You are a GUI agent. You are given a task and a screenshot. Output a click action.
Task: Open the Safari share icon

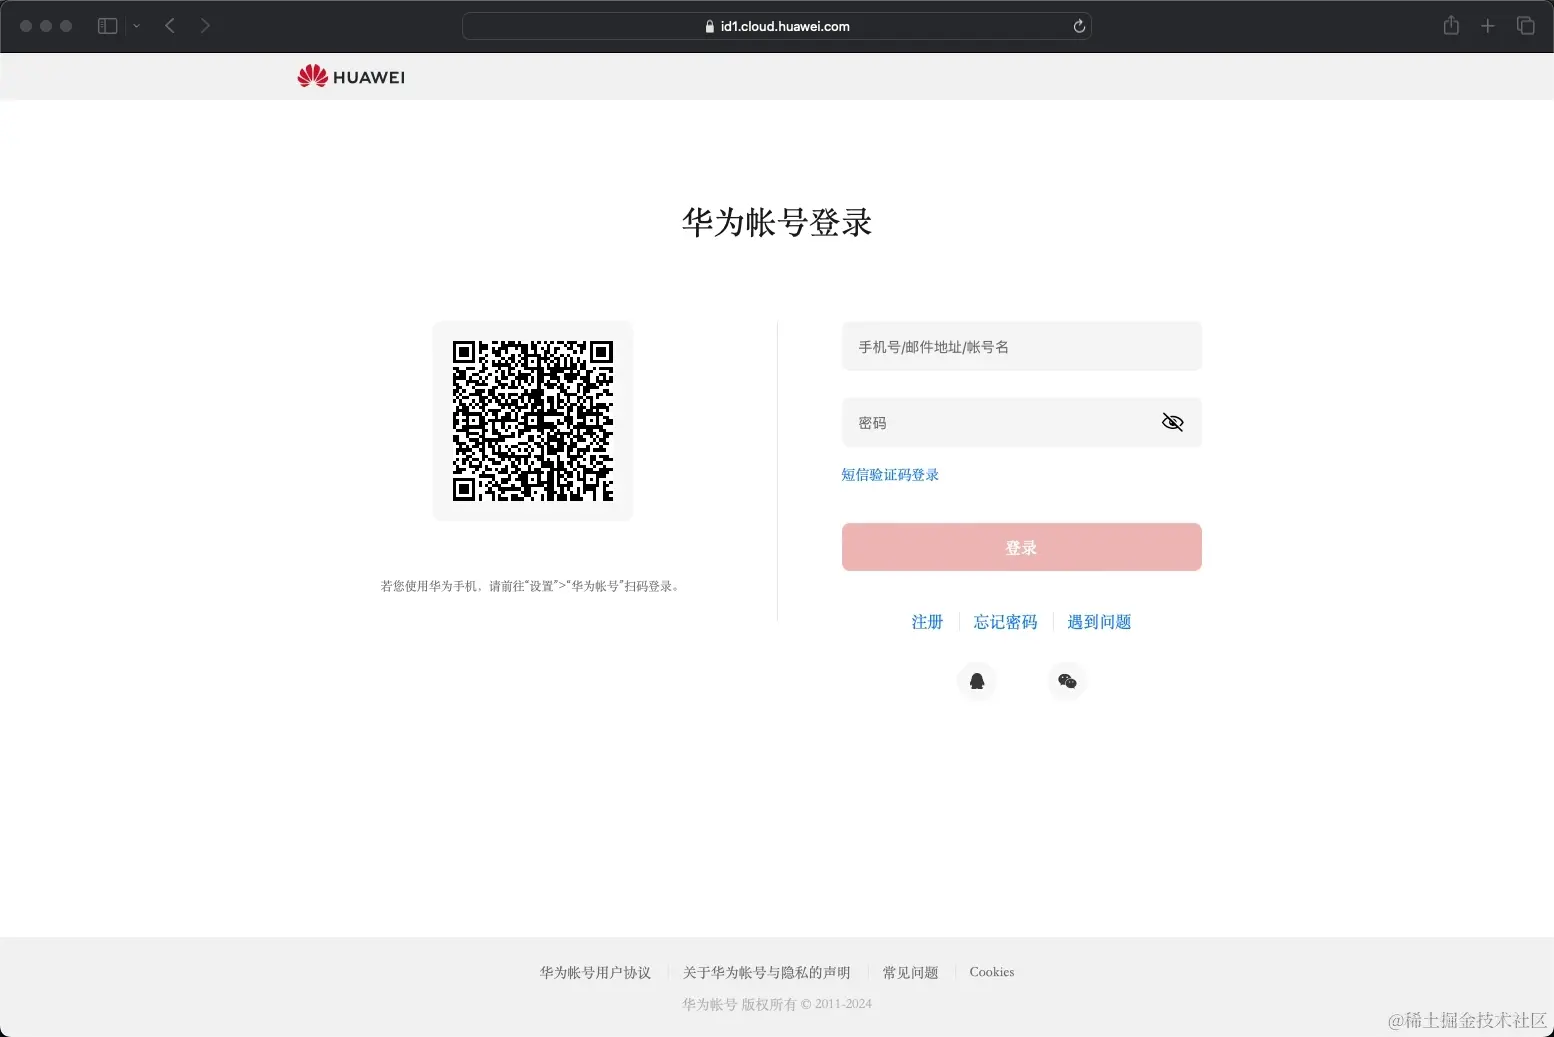(x=1451, y=25)
